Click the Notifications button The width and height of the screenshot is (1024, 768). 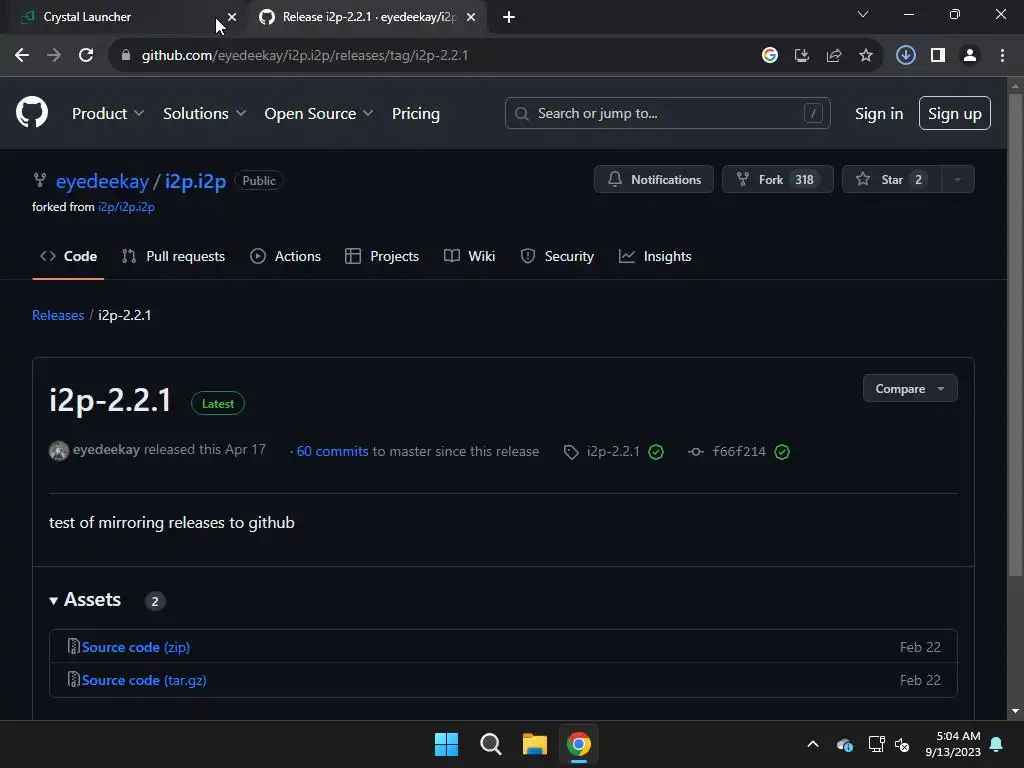coord(654,180)
